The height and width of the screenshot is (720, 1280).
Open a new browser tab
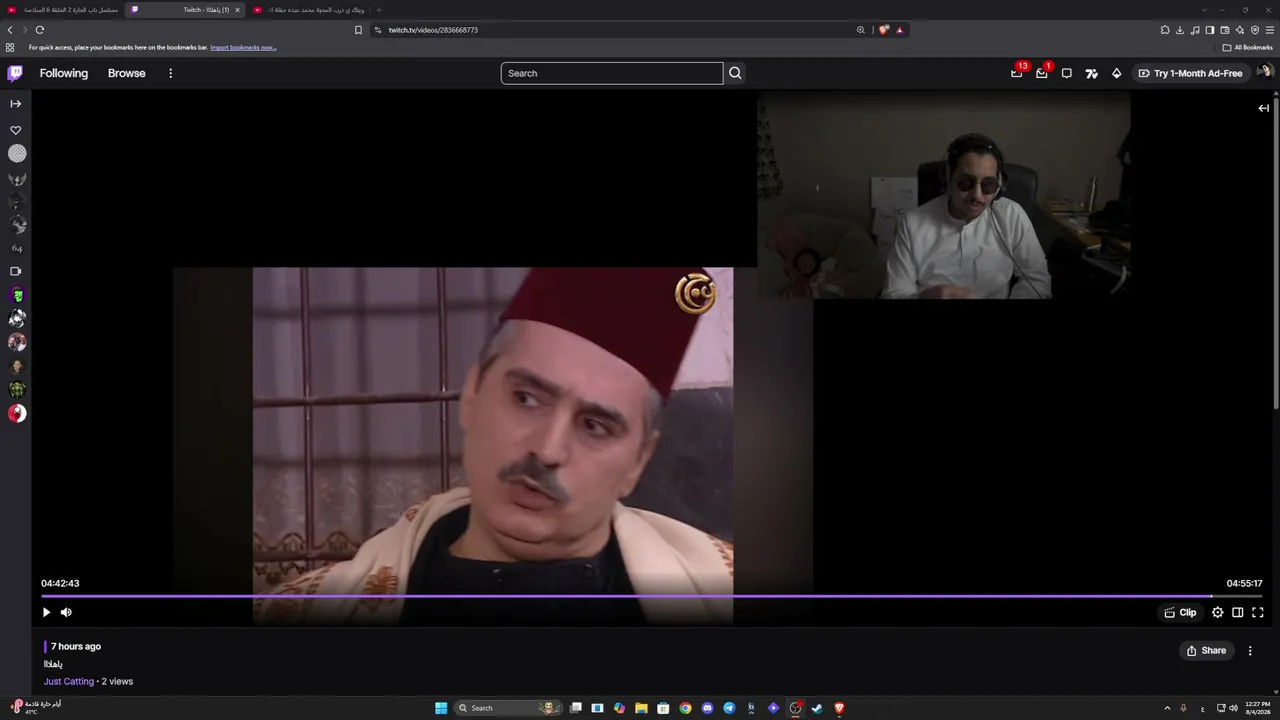coord(379,10)
